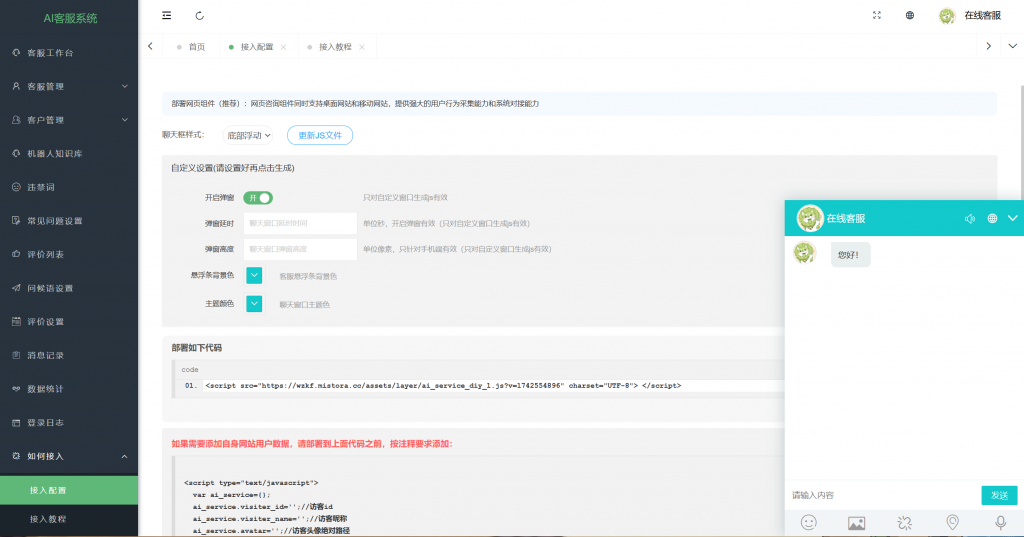The height and width of the screenshot is (537, 1024).
Task: Click the chat widget header avatar
Action: click(x=810, y=218)
